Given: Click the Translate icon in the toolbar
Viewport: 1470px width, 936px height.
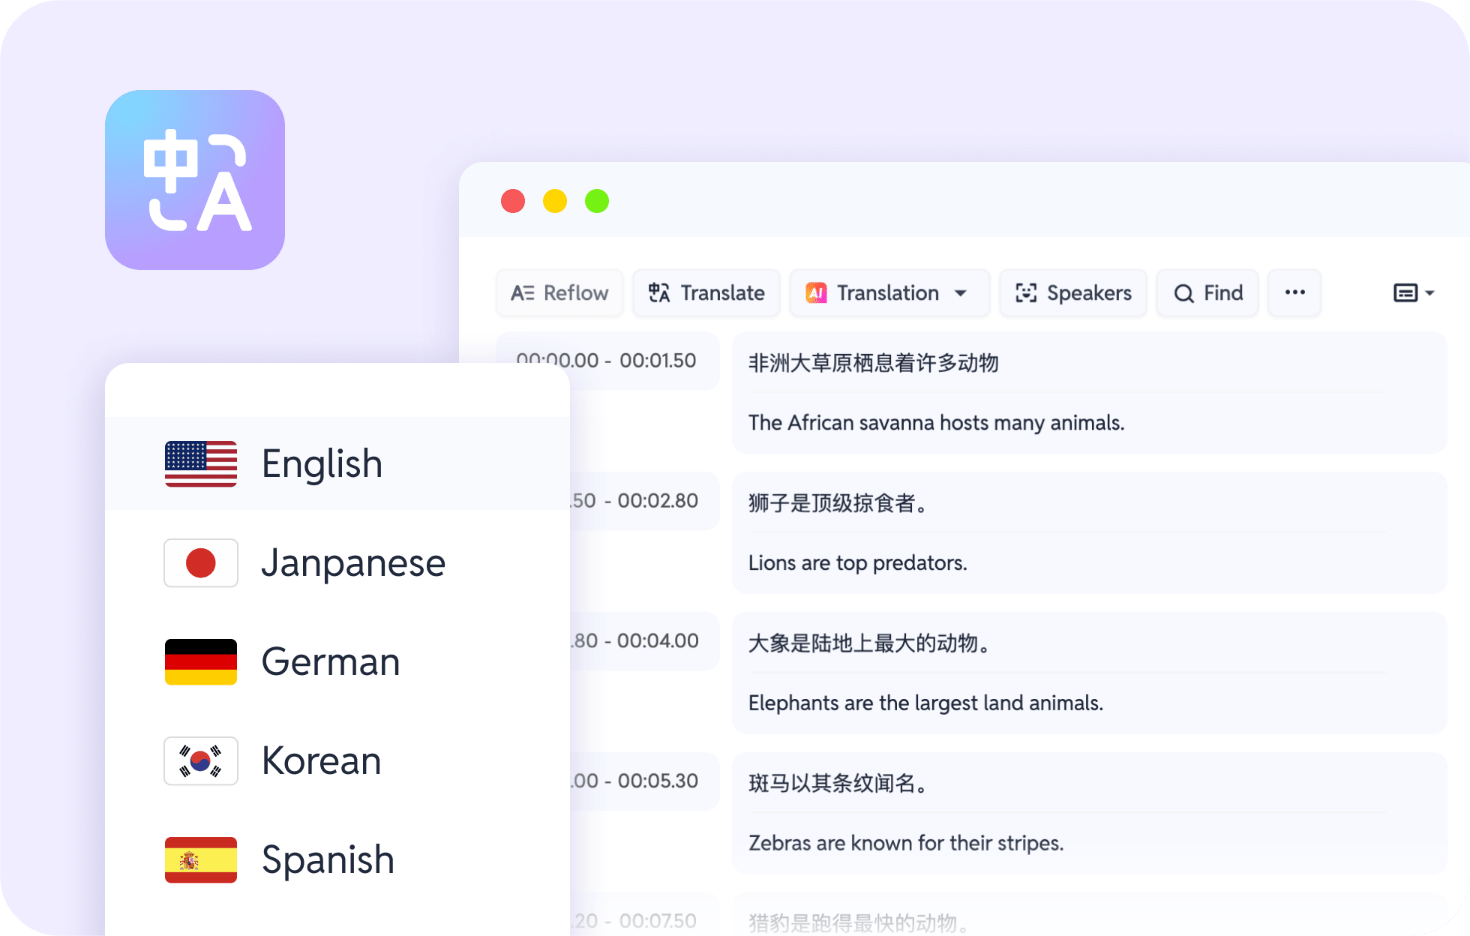Looking at the screenshot, I should click(x=658, y=292).
